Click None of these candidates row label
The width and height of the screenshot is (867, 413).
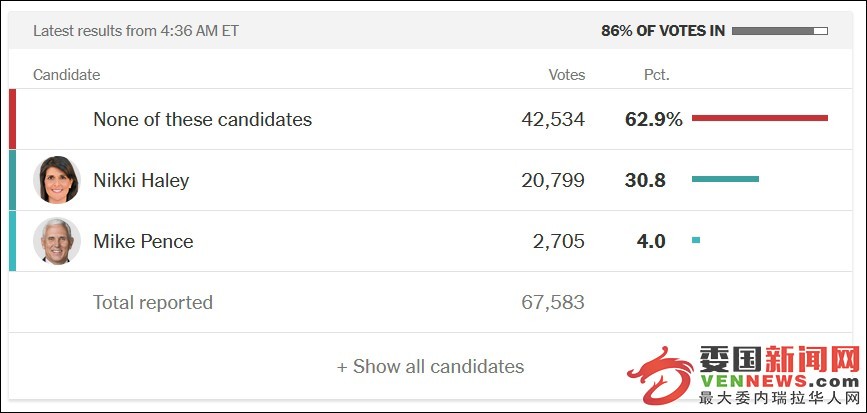pos(202,119)
